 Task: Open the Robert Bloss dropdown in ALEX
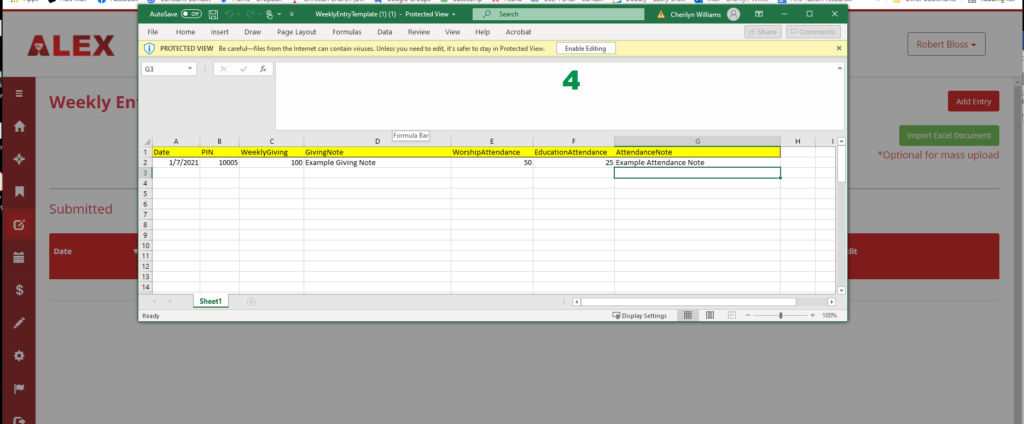946,44
